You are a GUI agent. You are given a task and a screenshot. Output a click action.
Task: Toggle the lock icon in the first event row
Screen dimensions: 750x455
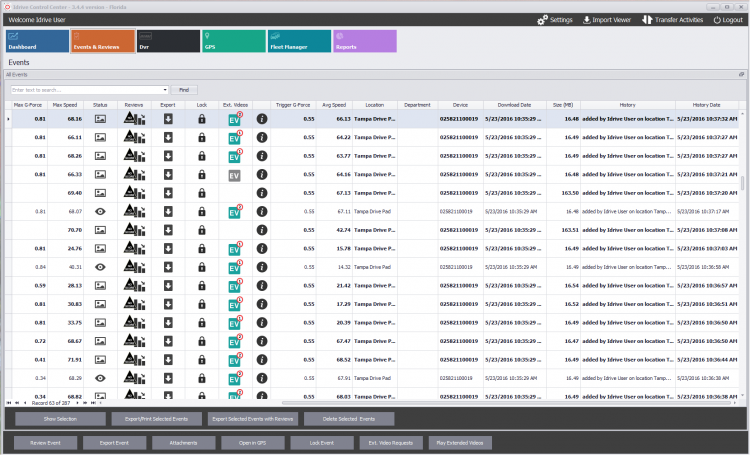(202, 118)
